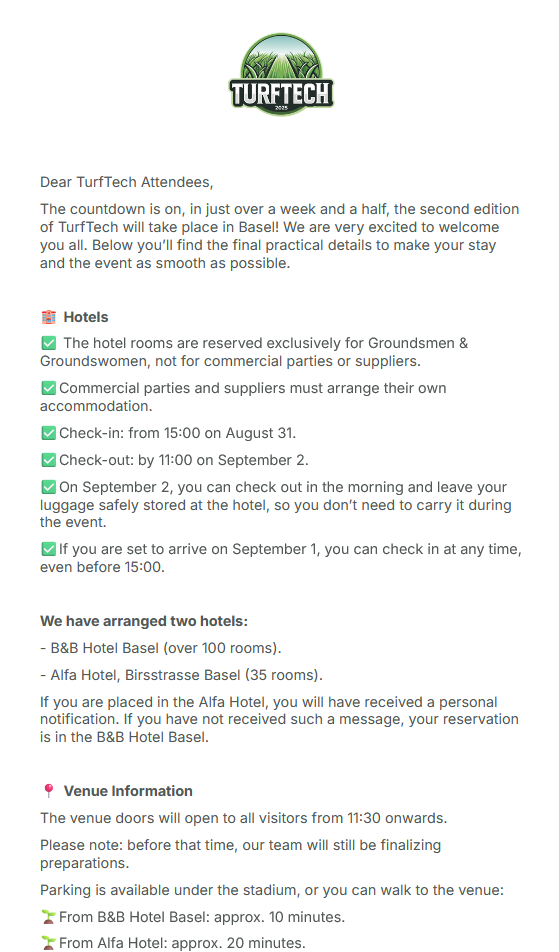Click the TurfTech logo image
559x952 pixels.
point(281,74)
